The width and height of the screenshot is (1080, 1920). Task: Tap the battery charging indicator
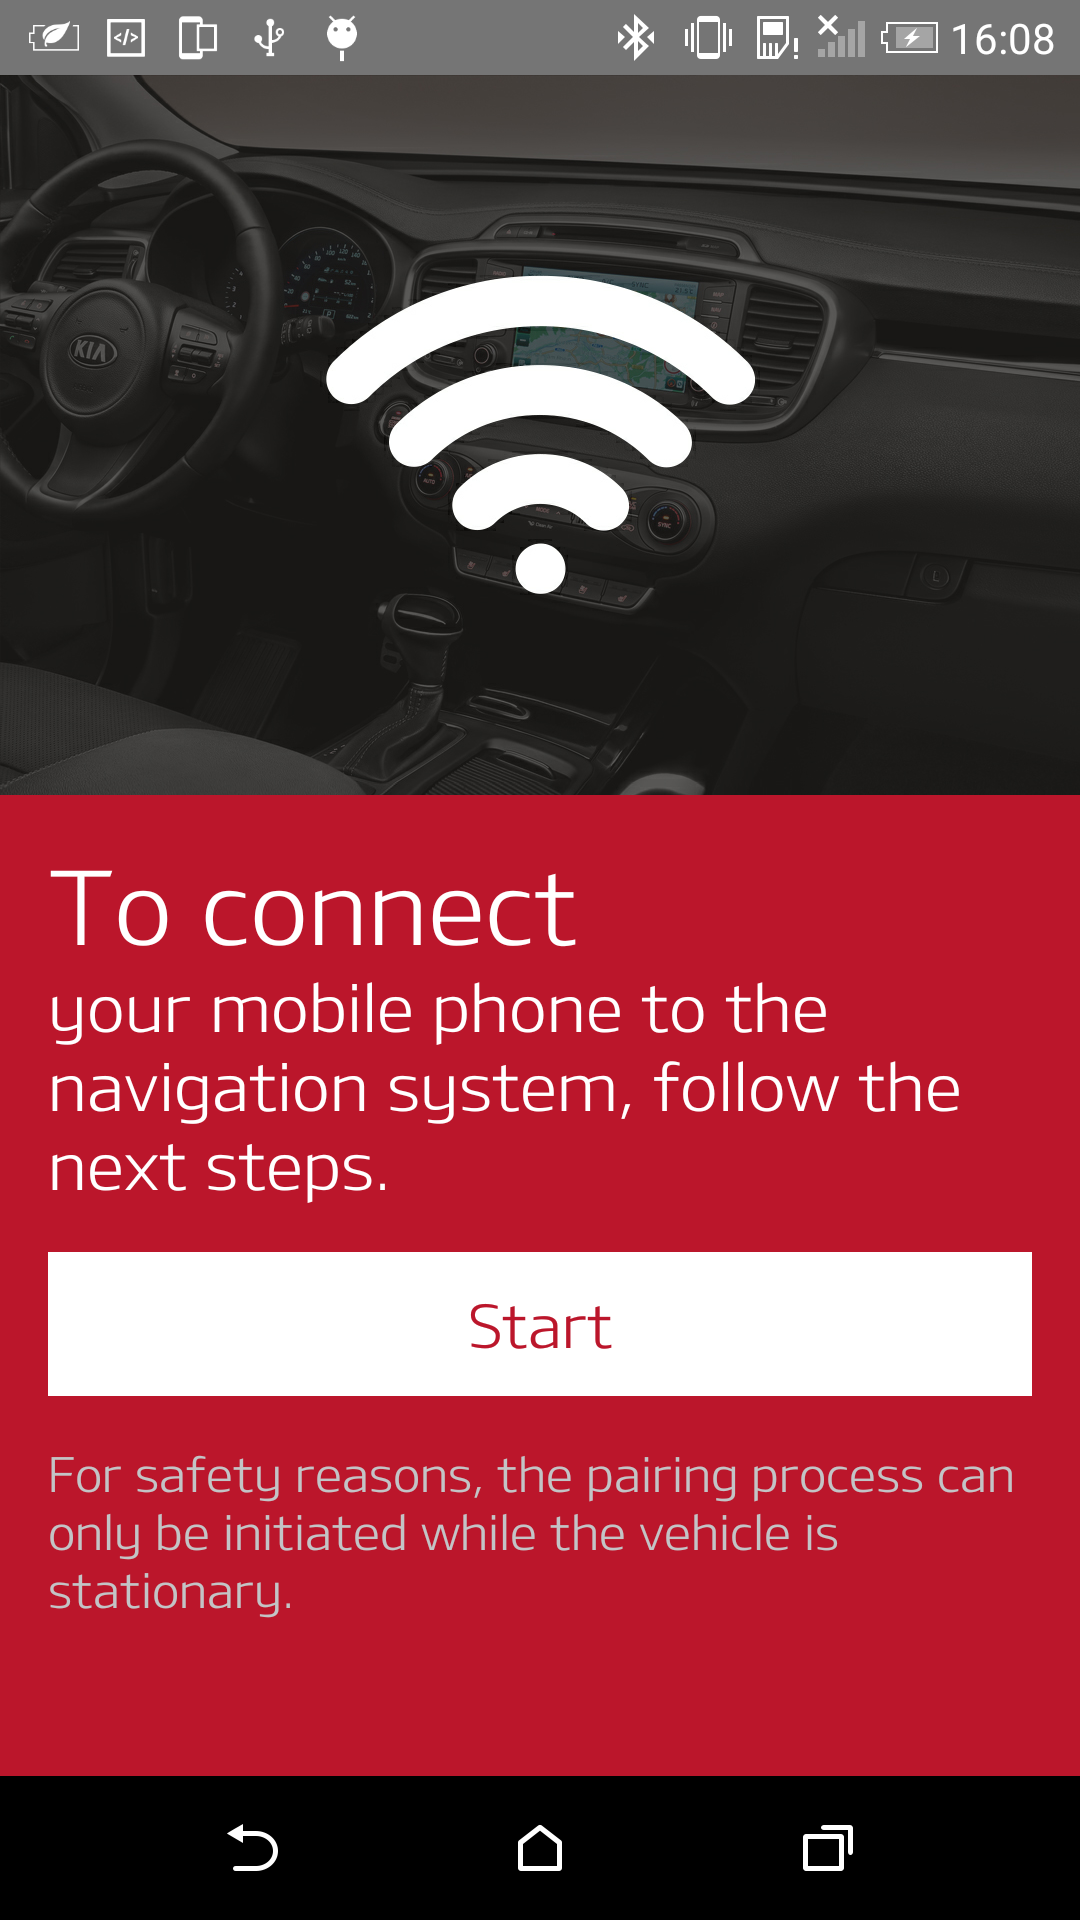(909, 38)
